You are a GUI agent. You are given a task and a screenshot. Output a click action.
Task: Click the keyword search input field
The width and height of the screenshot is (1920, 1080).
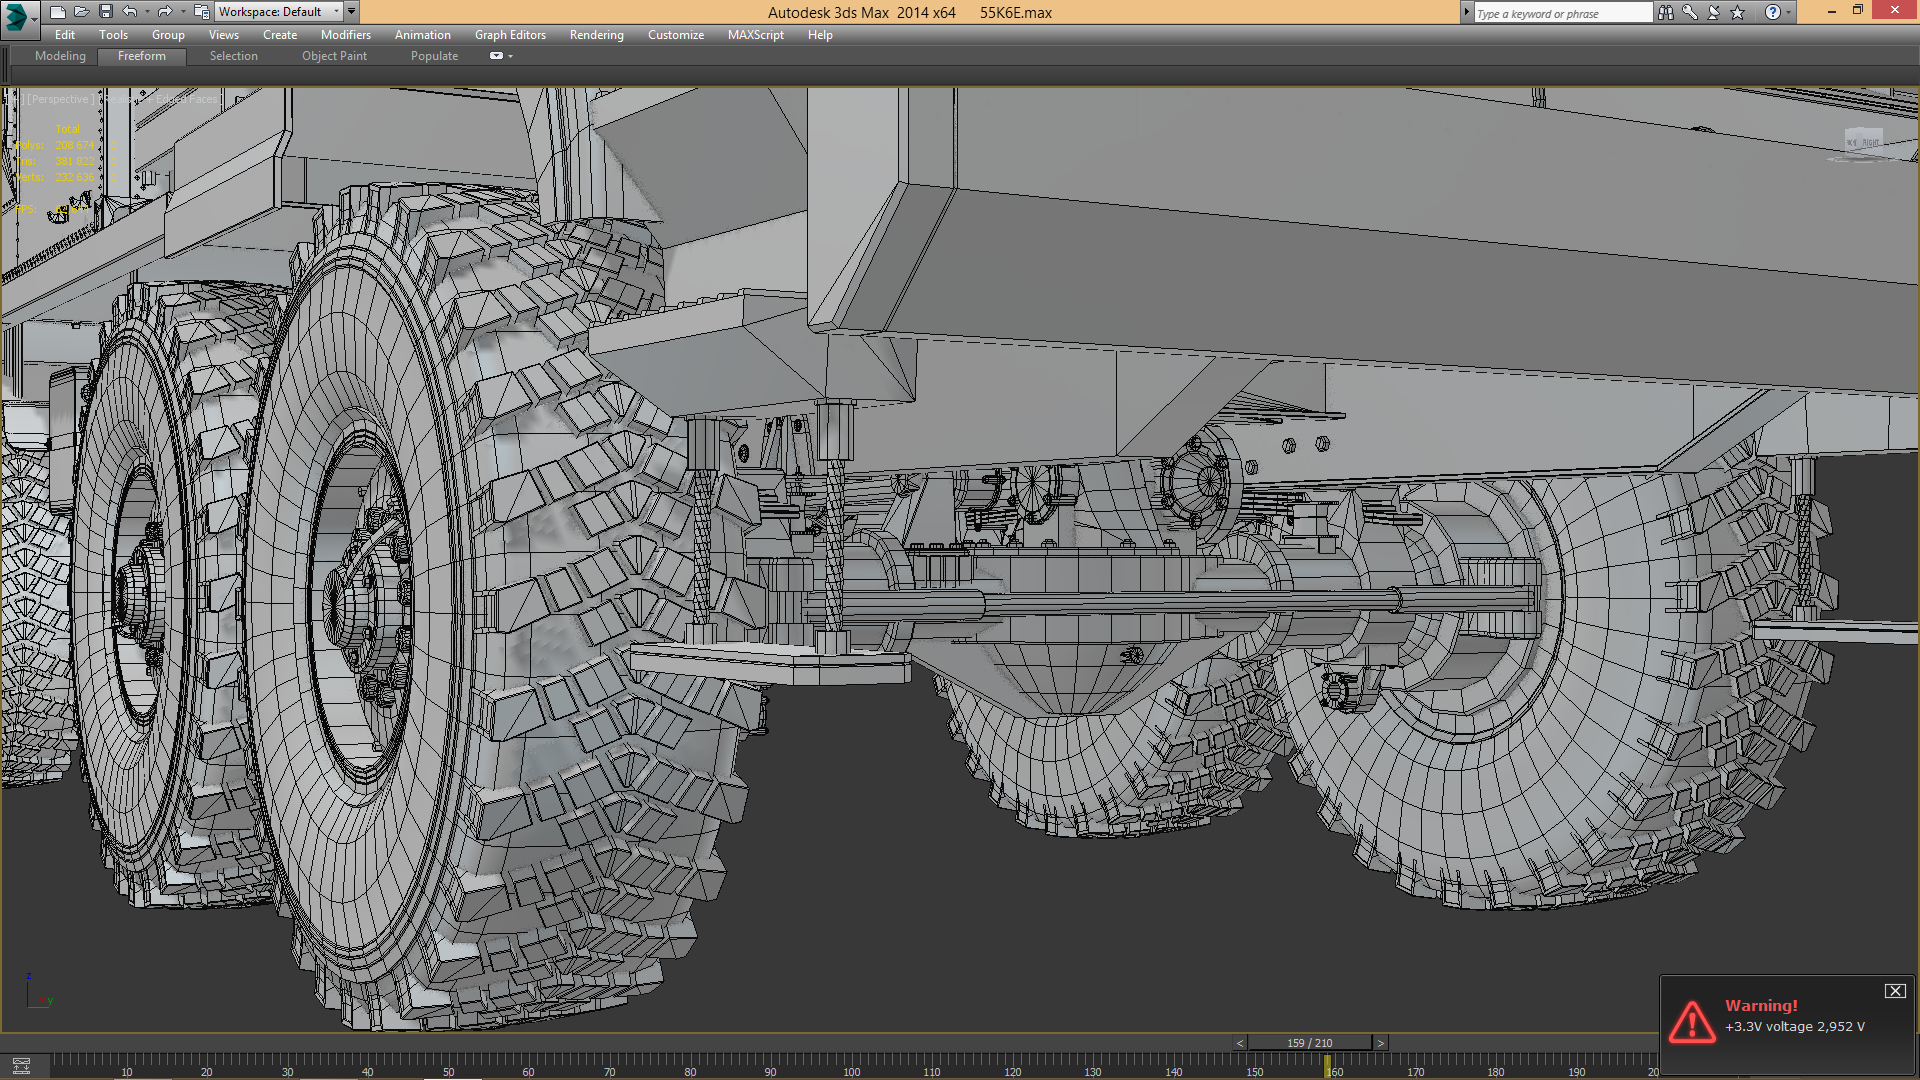click(x=1562, y=13)
